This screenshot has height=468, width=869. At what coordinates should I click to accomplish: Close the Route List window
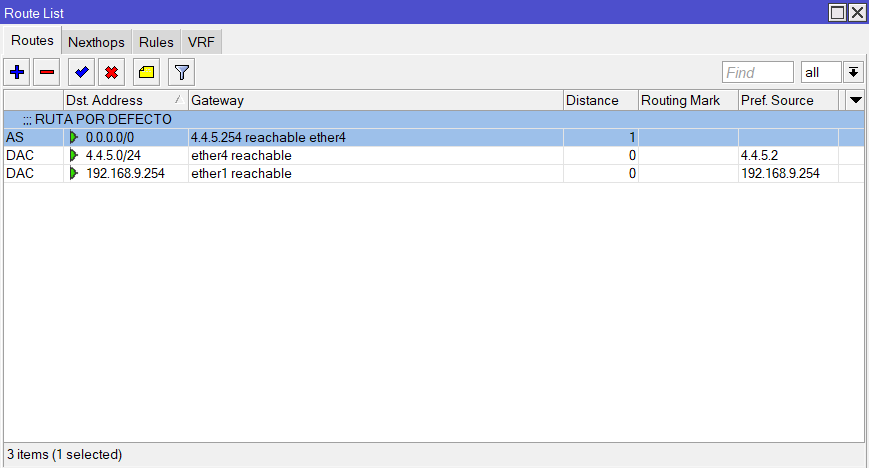point(857,12)
